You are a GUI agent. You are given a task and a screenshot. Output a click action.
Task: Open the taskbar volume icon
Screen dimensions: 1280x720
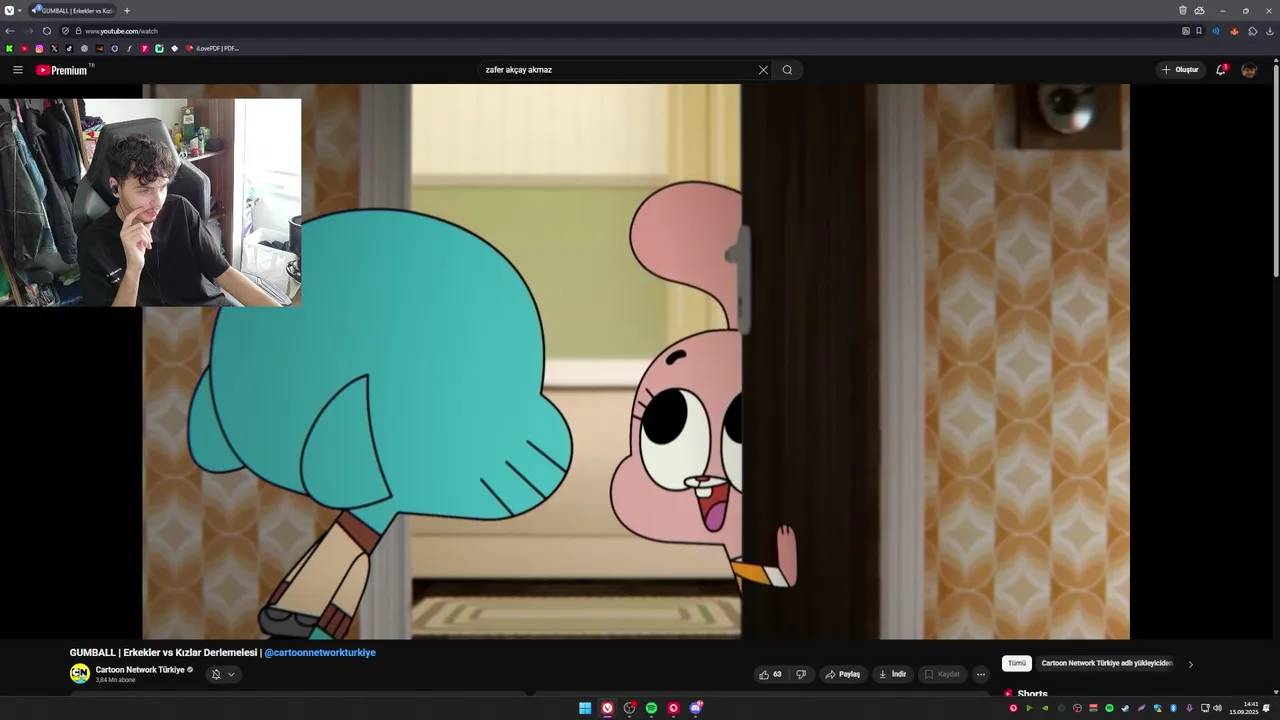pos(1217,708)
